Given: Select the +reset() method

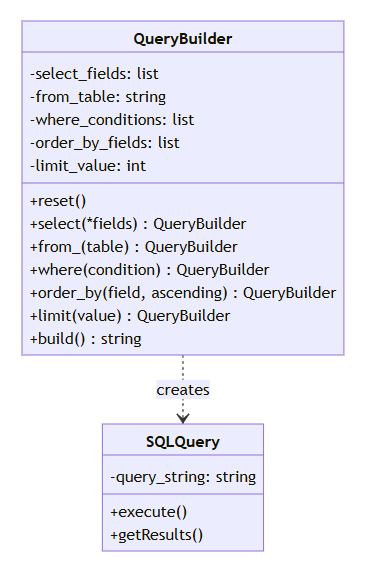Looking at the screenshot, I should coord(58,201).
